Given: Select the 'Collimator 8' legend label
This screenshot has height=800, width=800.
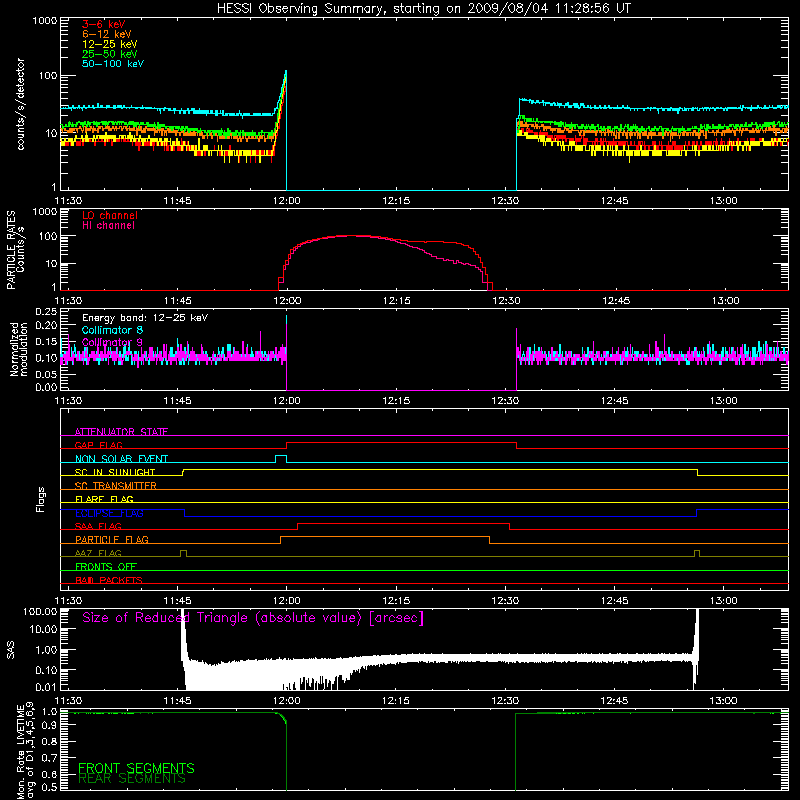Looking at the screenshot, I should [112, 330].
